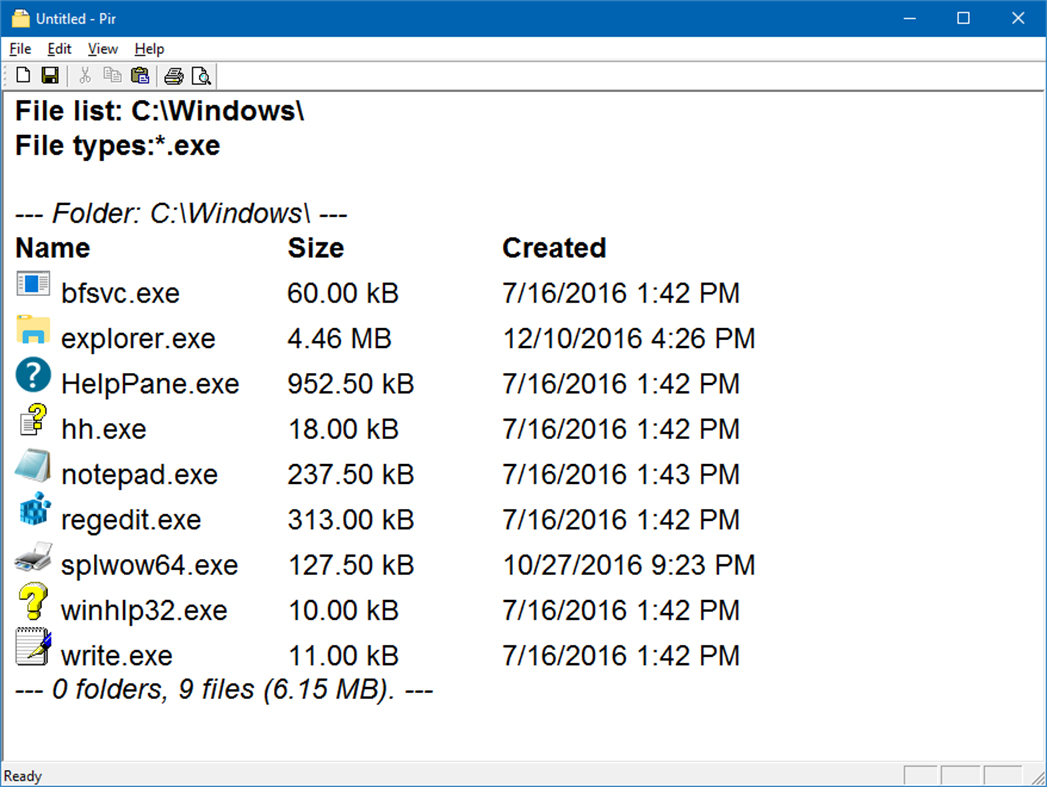Click the 'notepad.exe' file name
Screen dimensions: 1047x787
point(140,475)
